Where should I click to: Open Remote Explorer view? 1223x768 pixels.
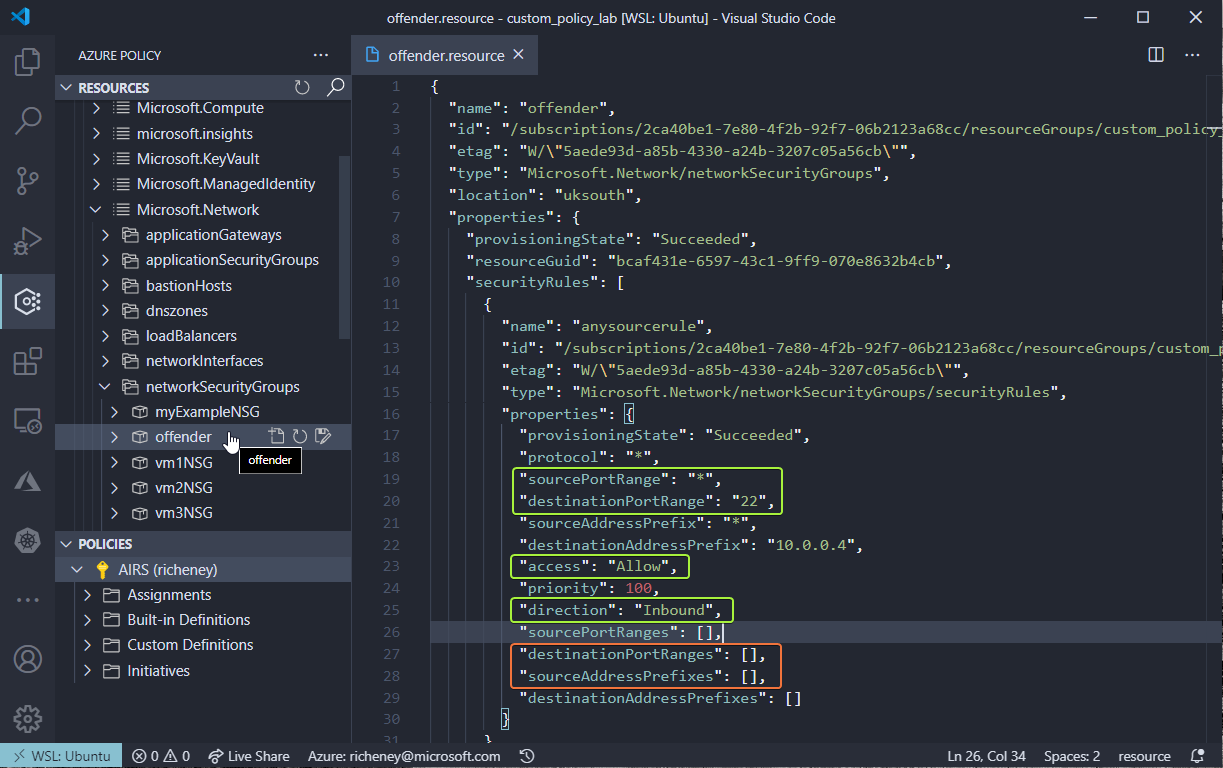click(x=27, y=421)
